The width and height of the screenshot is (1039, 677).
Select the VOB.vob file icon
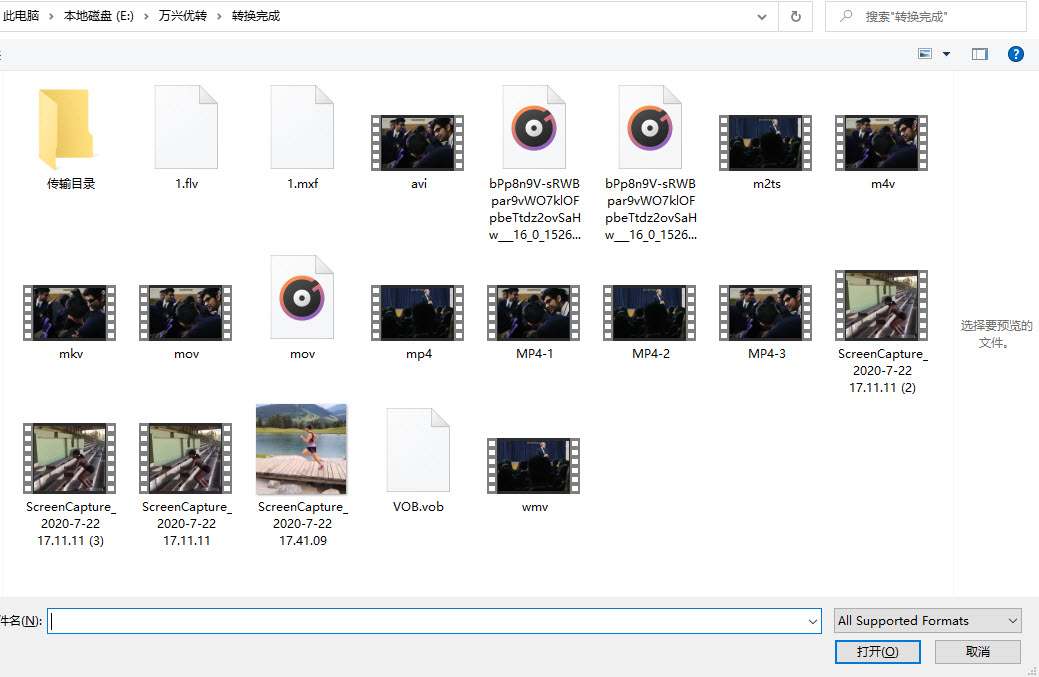coord(418,450)
